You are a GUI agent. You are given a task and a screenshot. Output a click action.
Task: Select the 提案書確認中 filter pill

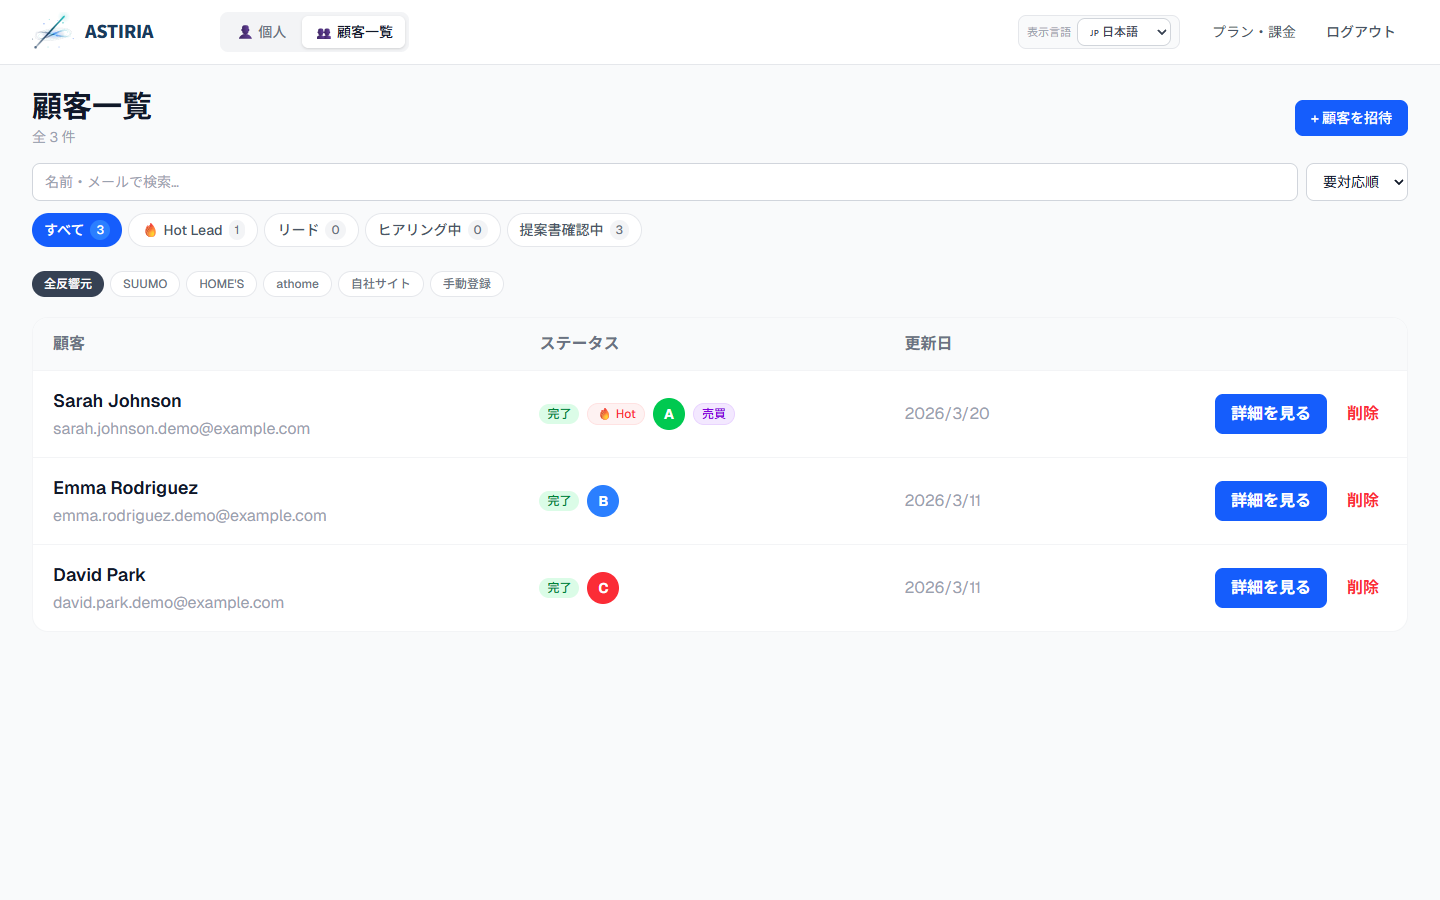[573, 230]
